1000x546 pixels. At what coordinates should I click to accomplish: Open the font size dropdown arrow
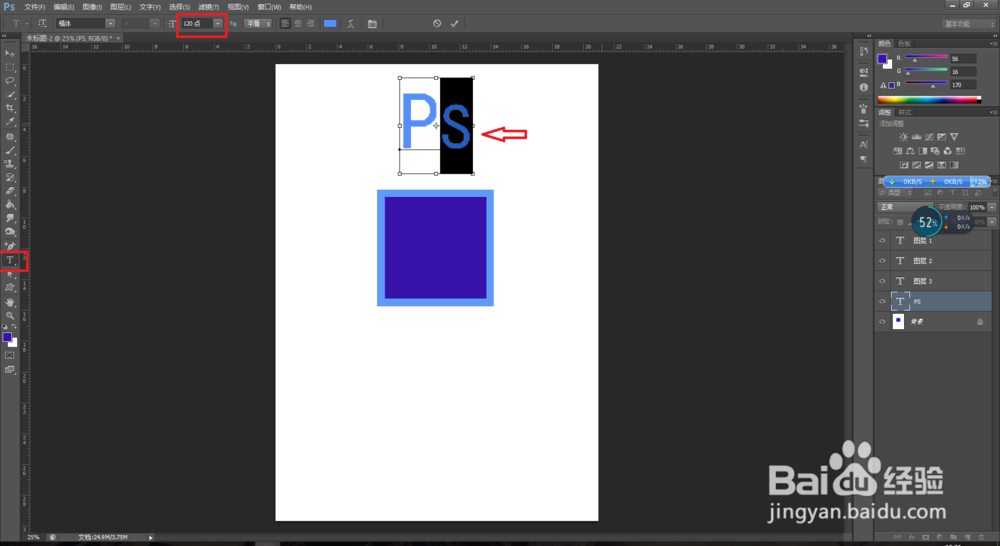point(218,24)
